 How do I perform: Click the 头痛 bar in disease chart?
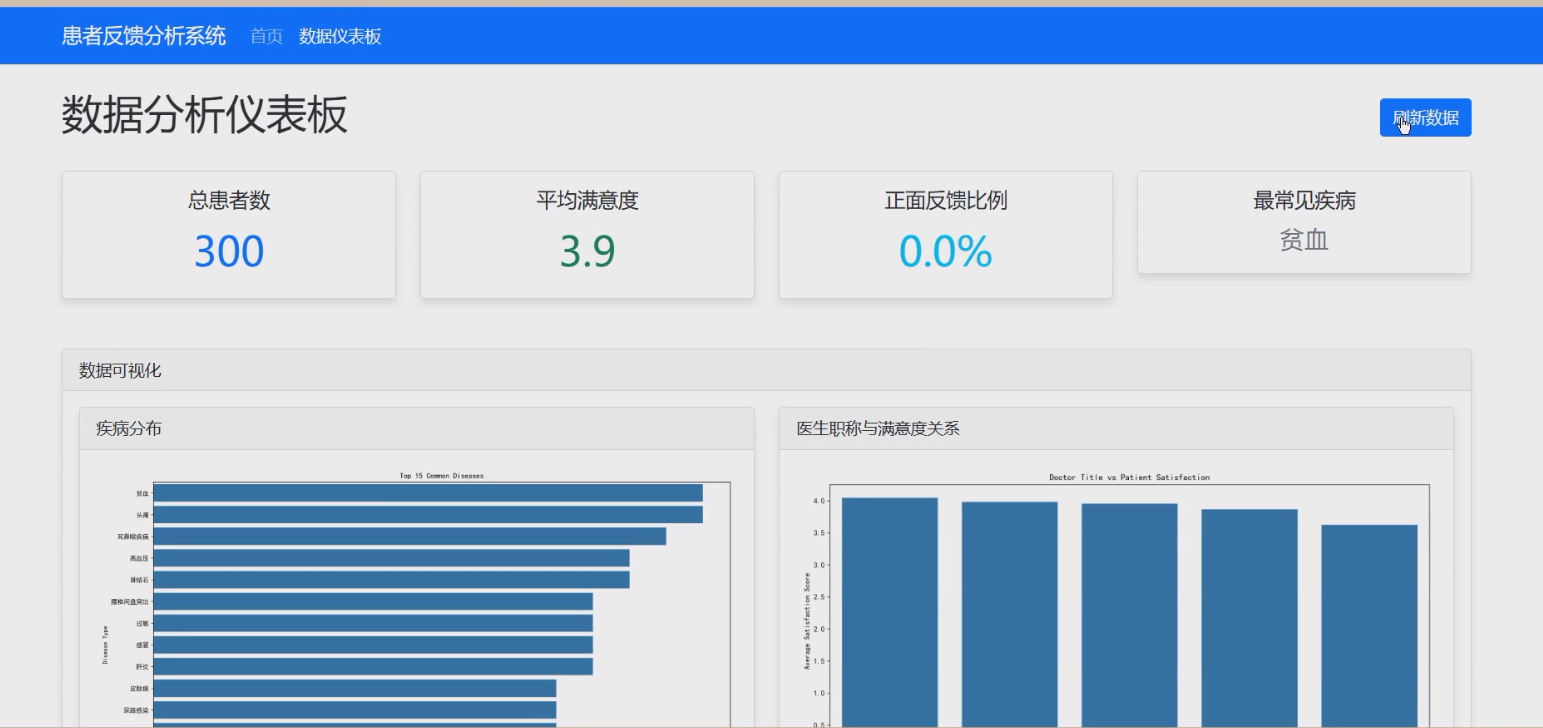[x=428, y=515]
